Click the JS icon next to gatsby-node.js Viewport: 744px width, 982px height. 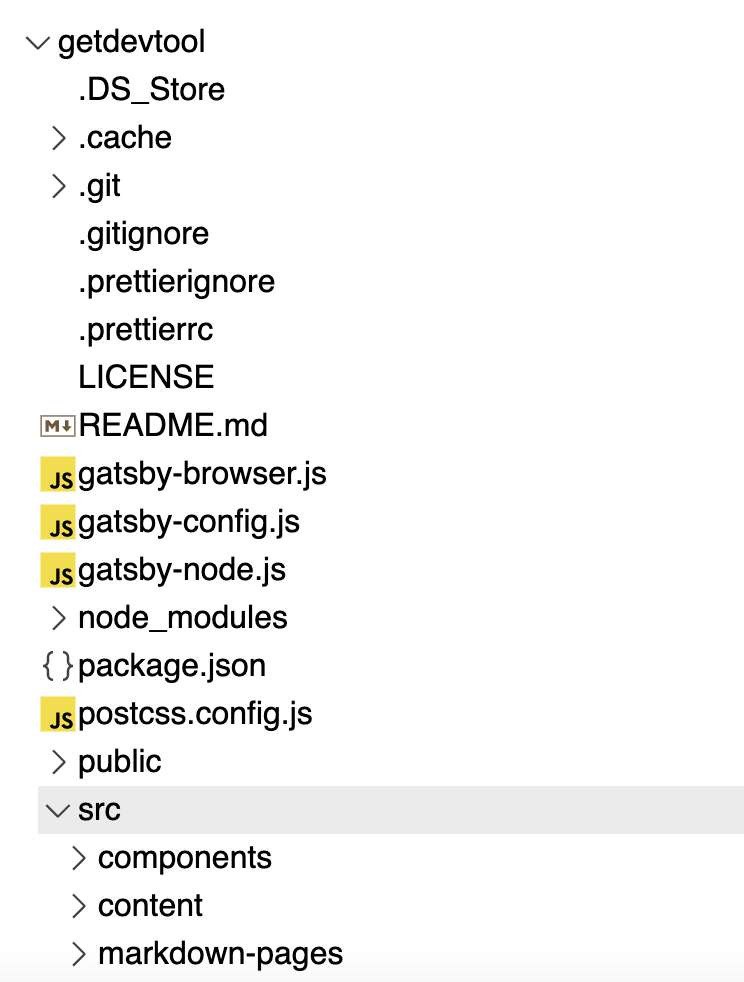point(58,569)
